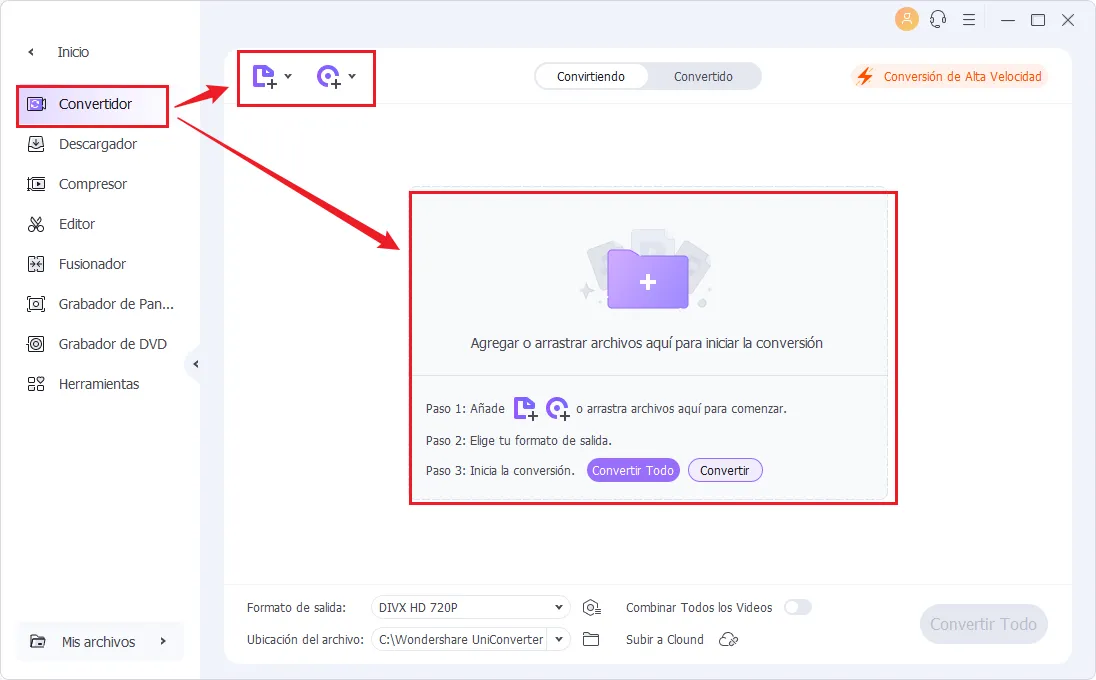This screenshot has width=1096, height=680.
Task: Enable Conversión de Alta Velocidad
Action: (949, 77)
